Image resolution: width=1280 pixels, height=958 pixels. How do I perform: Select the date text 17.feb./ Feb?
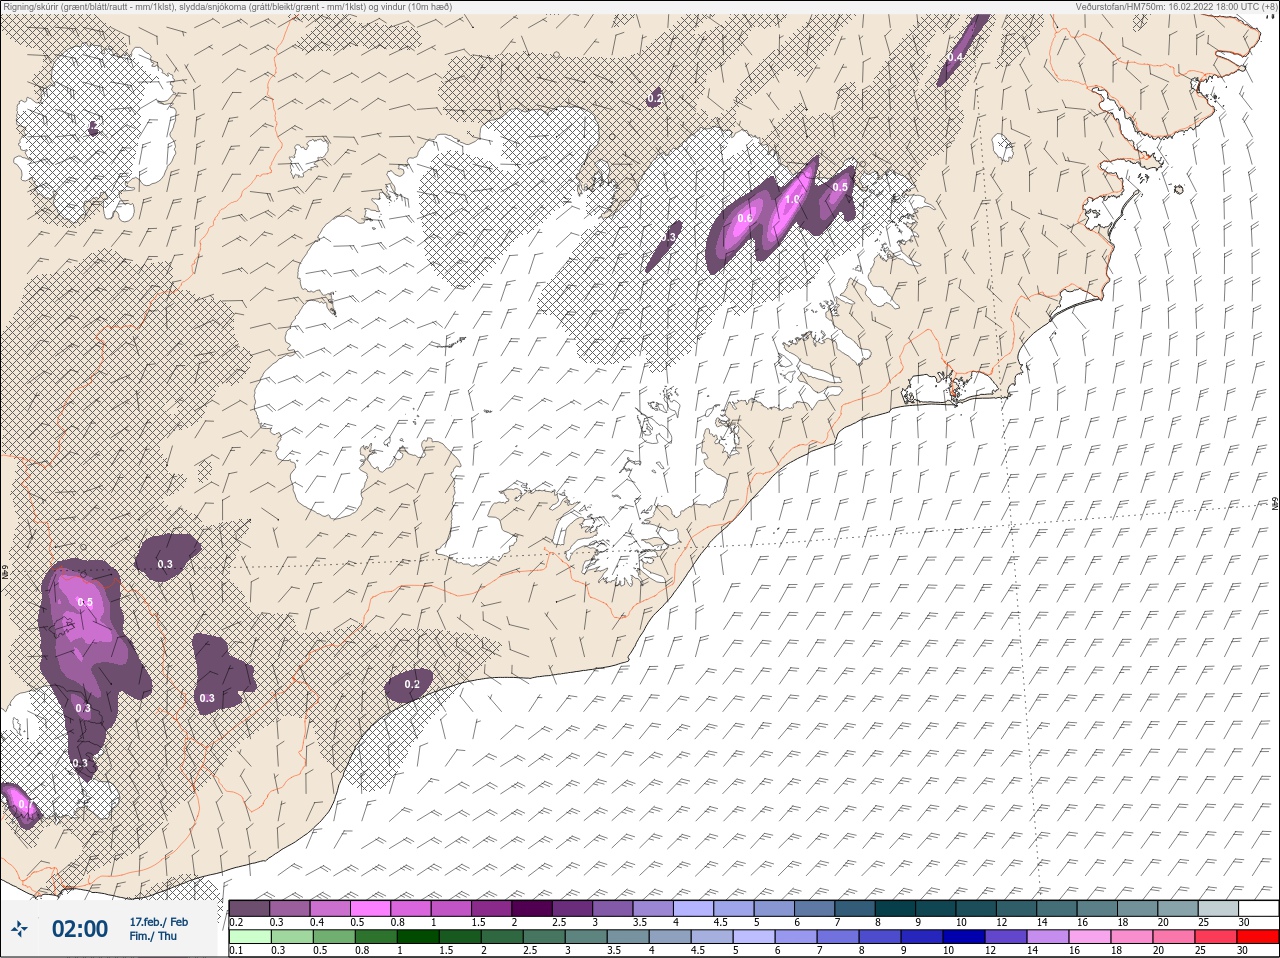click(158, 922)
